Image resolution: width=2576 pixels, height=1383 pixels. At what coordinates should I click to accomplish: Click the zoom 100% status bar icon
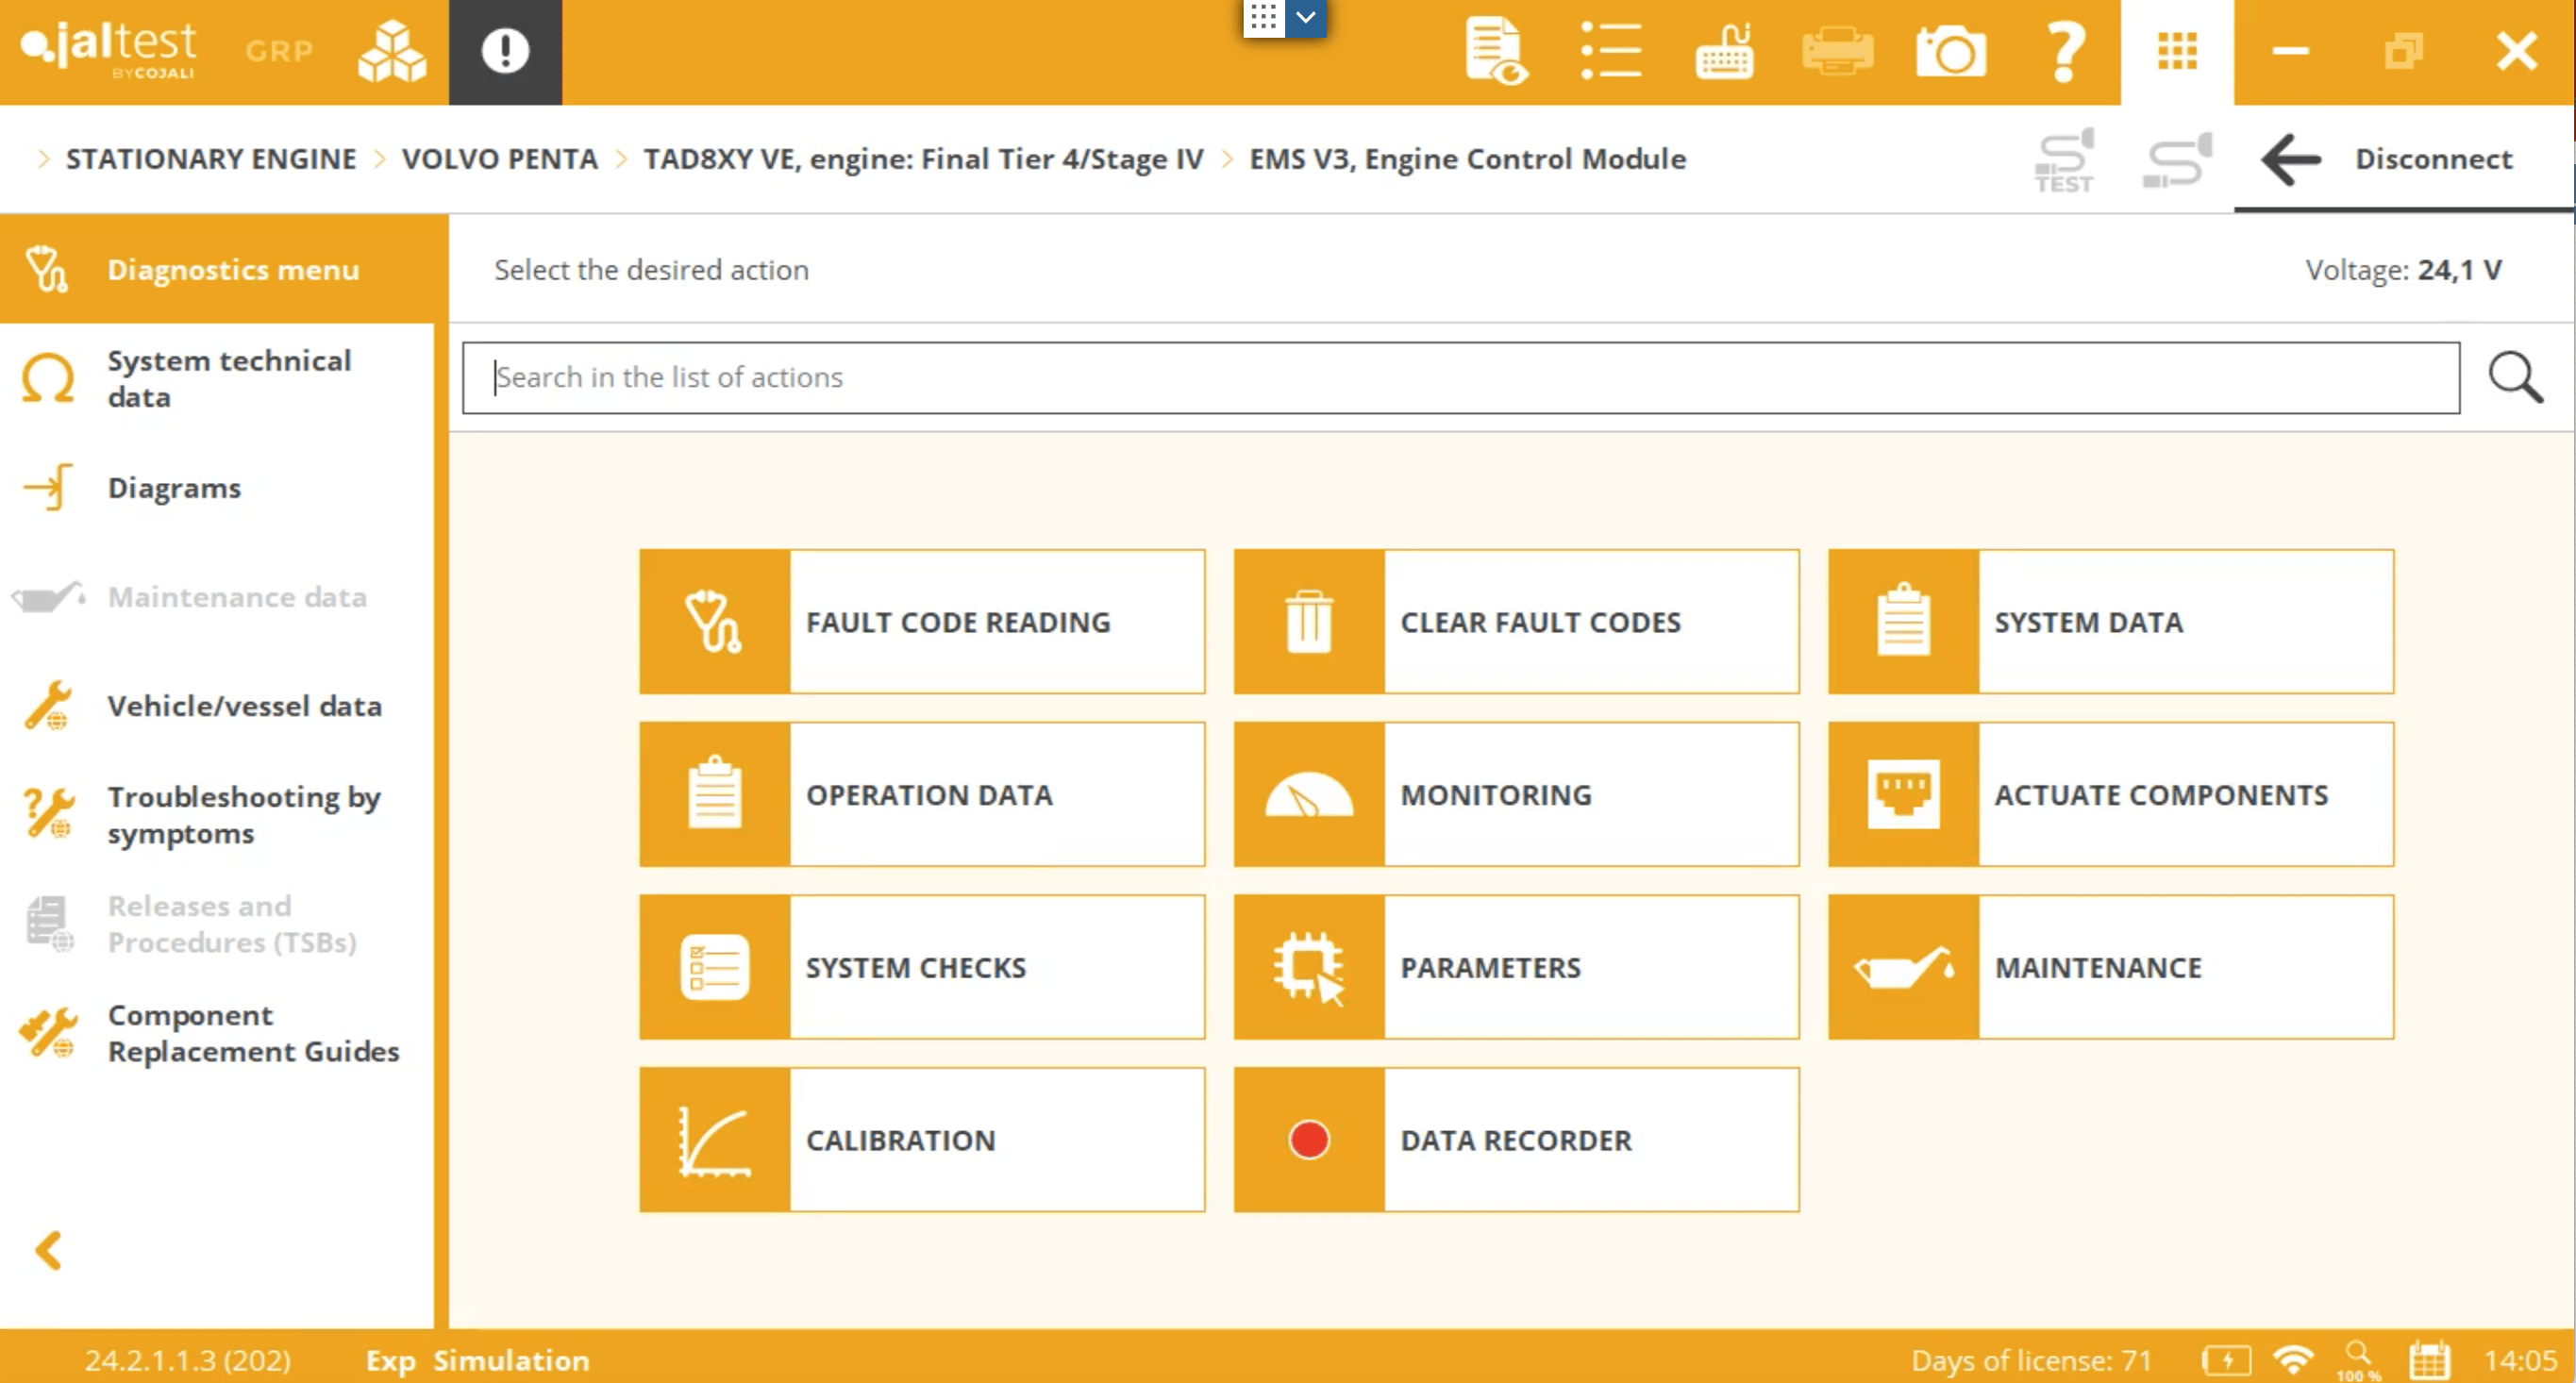tap(2358, 1360)
